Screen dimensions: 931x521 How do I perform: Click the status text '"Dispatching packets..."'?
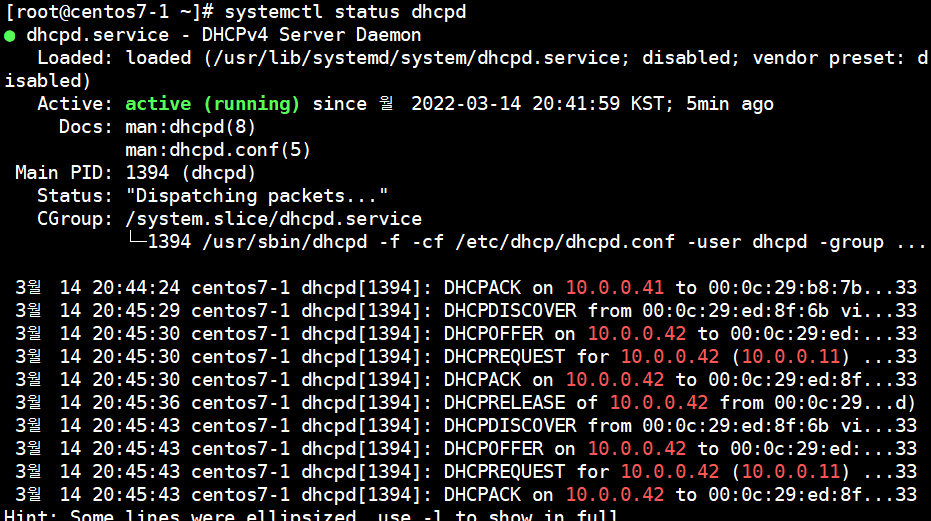pyautogui.click(x=256, y=196)
